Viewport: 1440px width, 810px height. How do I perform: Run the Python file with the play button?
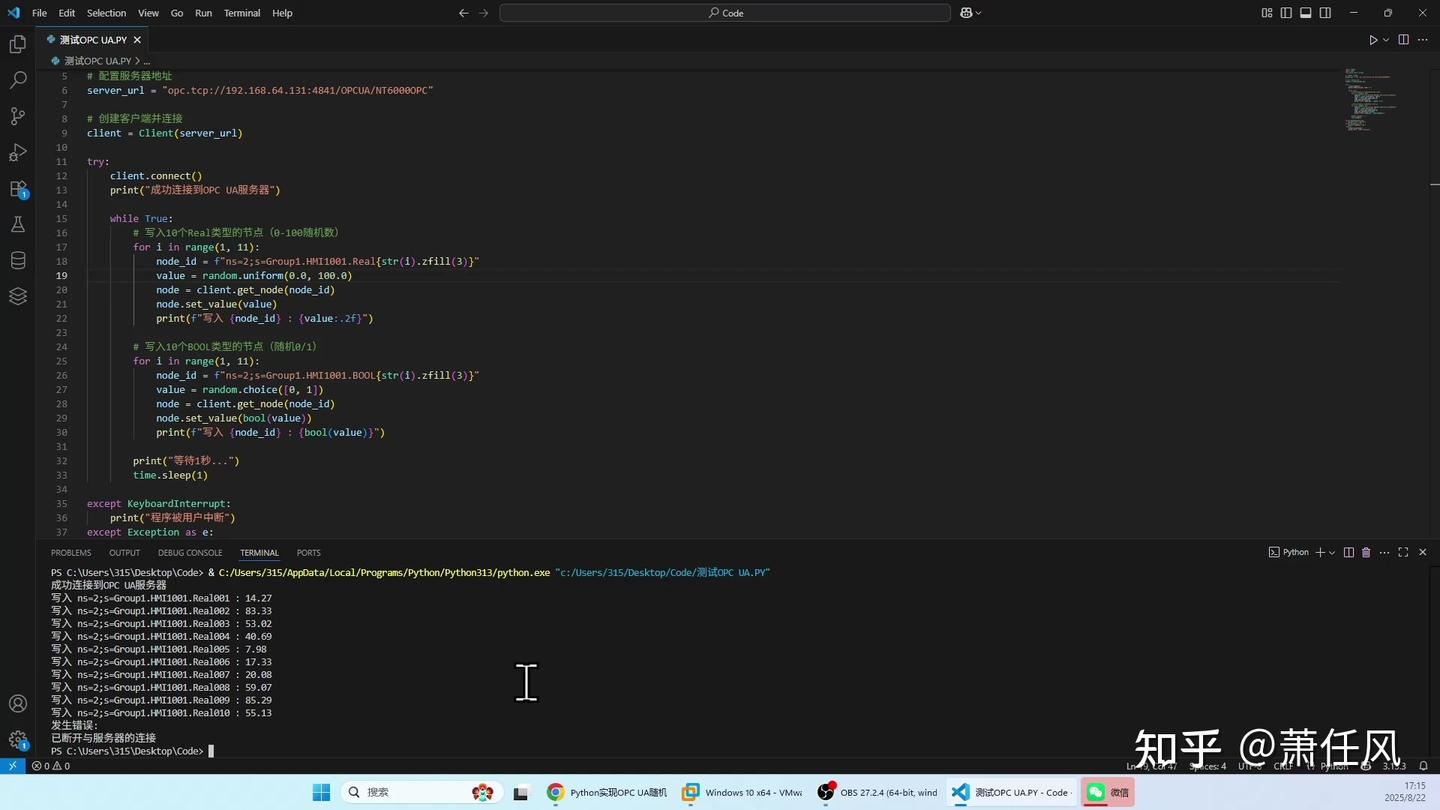pos(1375,39)
